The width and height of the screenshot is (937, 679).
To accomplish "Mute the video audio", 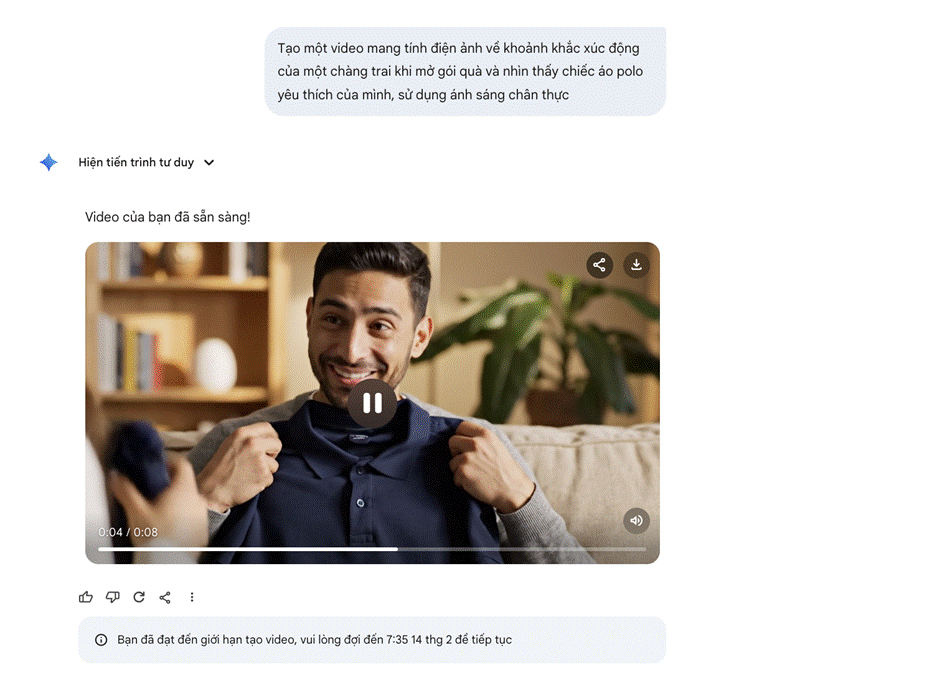I will [636, 520].
